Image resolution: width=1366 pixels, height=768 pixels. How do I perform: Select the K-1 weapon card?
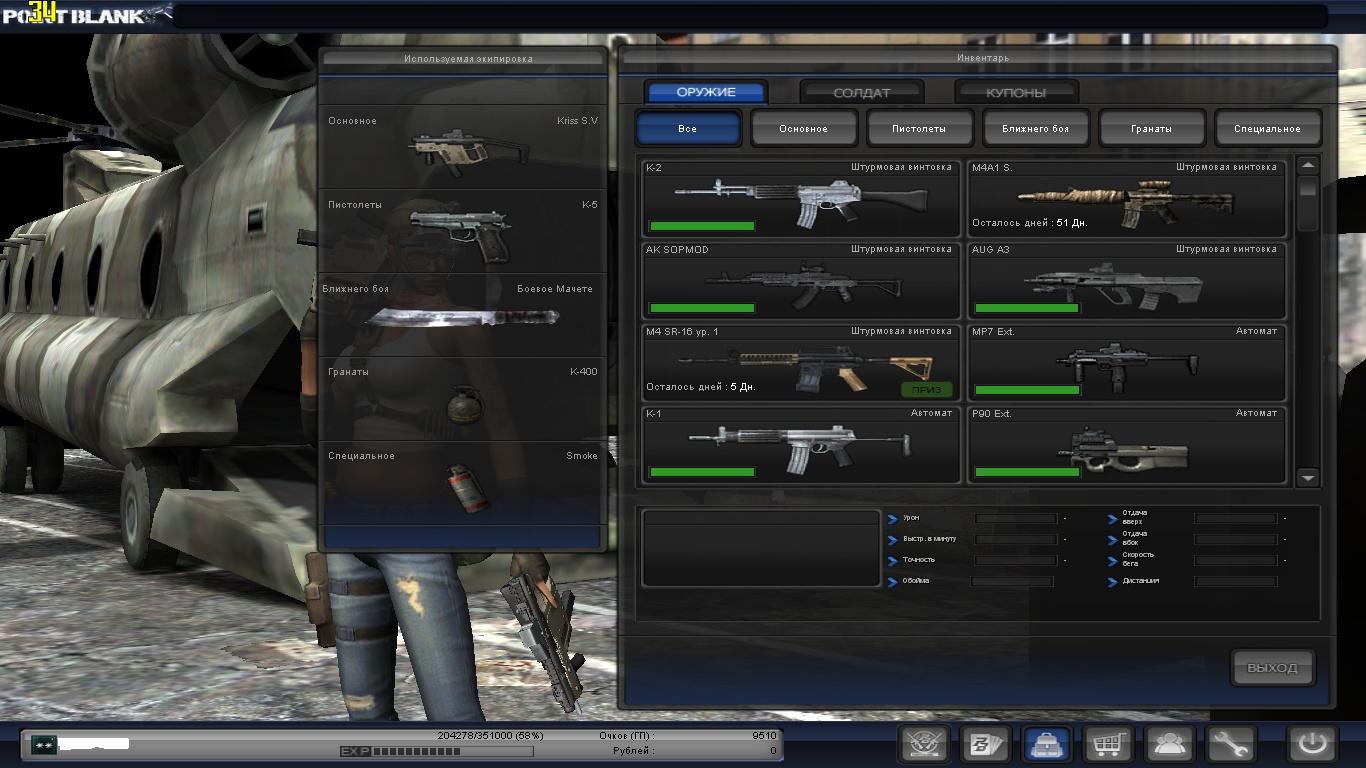[800, 444]
